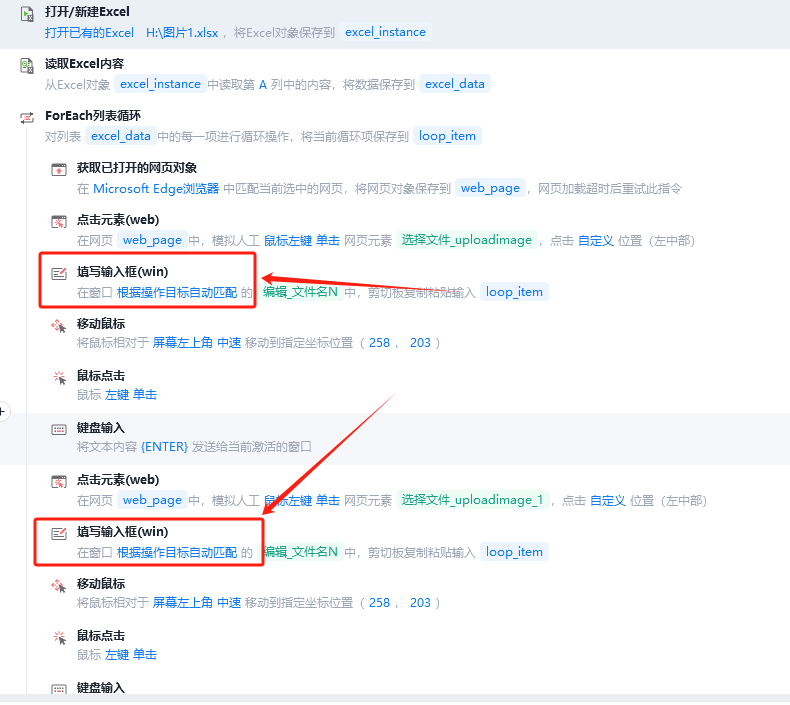Click 自定义 position link in first 点击元素(web) step
Image resolution: width=790 pixels, height=705 pixels.
point(596,241)
